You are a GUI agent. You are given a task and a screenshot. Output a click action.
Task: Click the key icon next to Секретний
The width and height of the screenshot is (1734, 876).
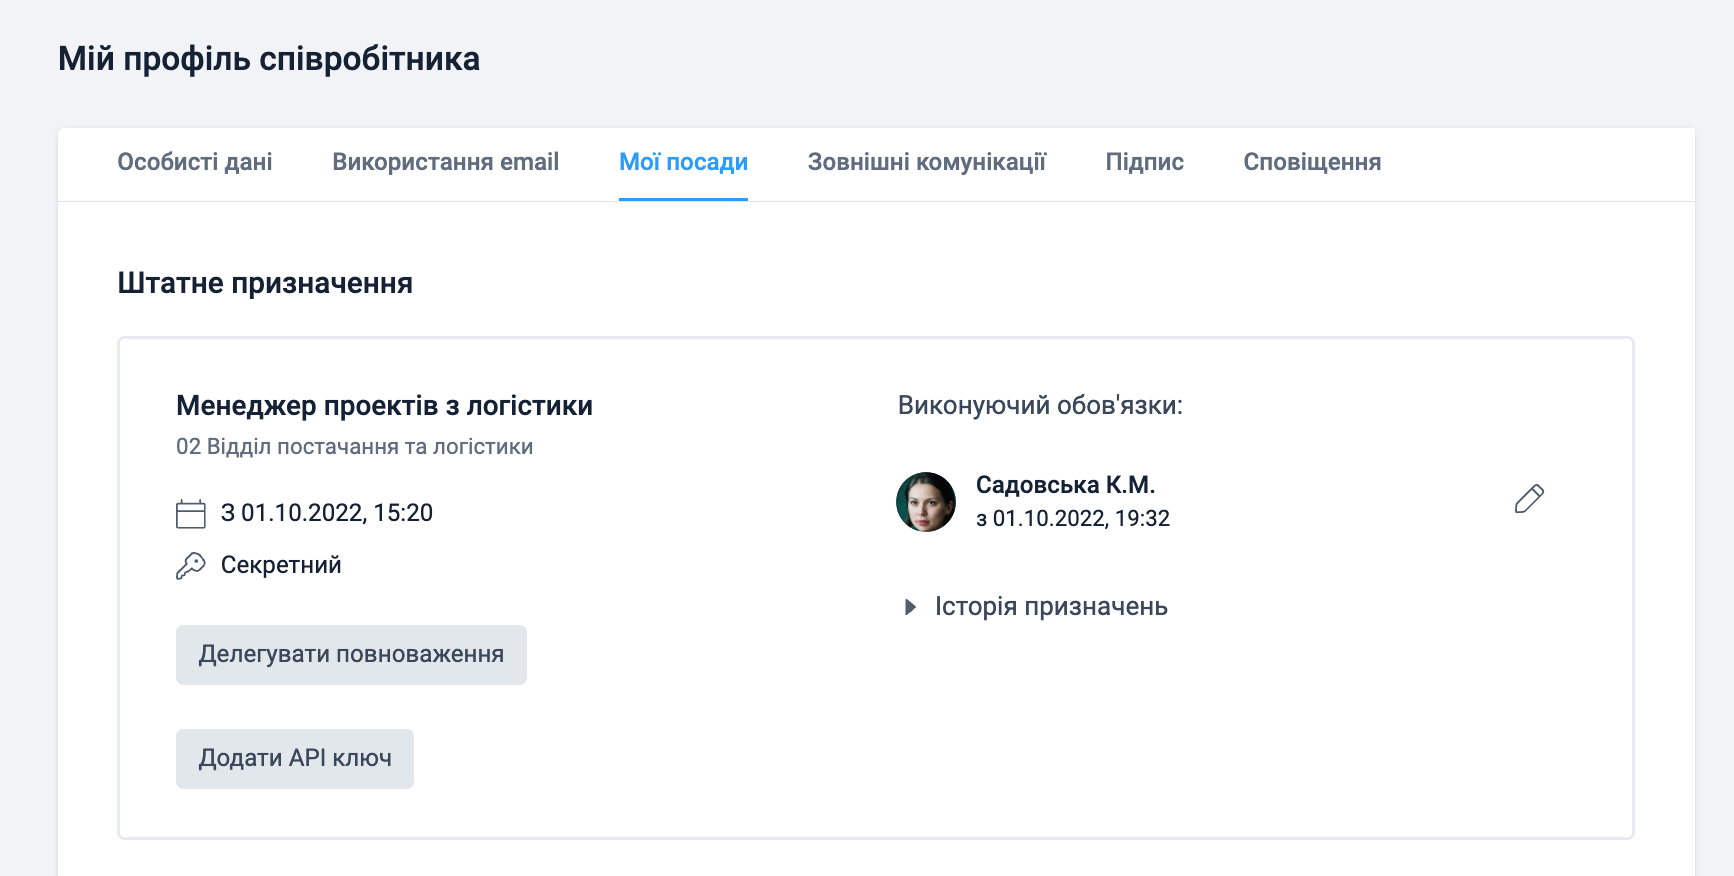point(190,566)
